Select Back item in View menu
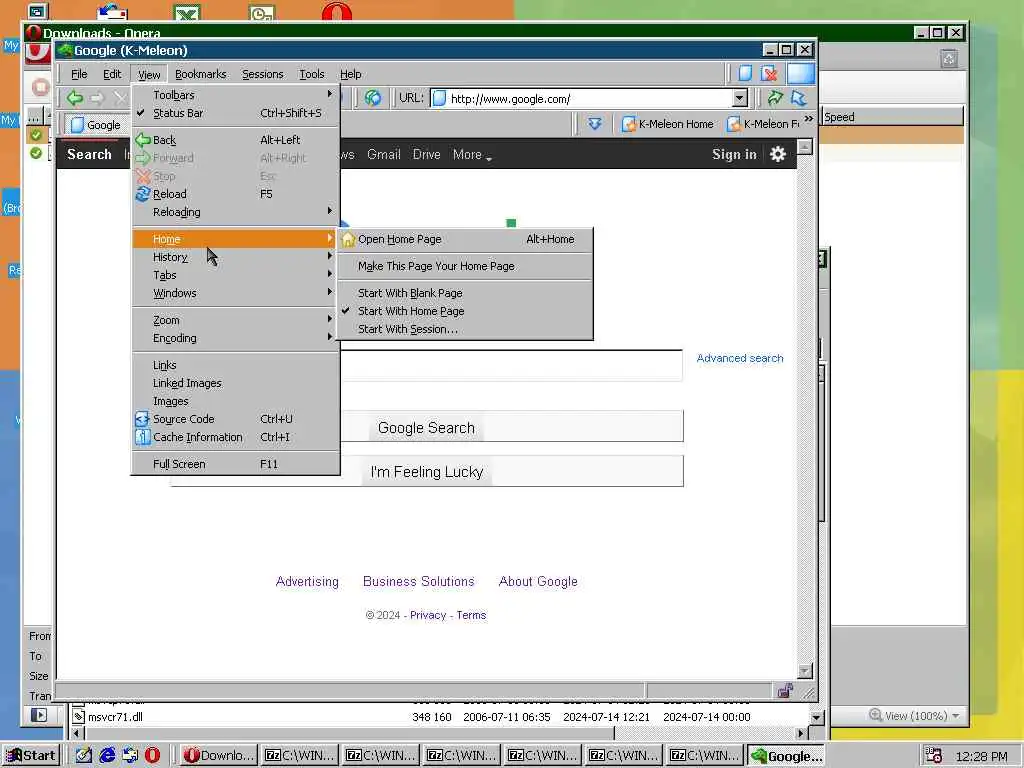The width and height of the screenshot is (1024, 768). 235,140
